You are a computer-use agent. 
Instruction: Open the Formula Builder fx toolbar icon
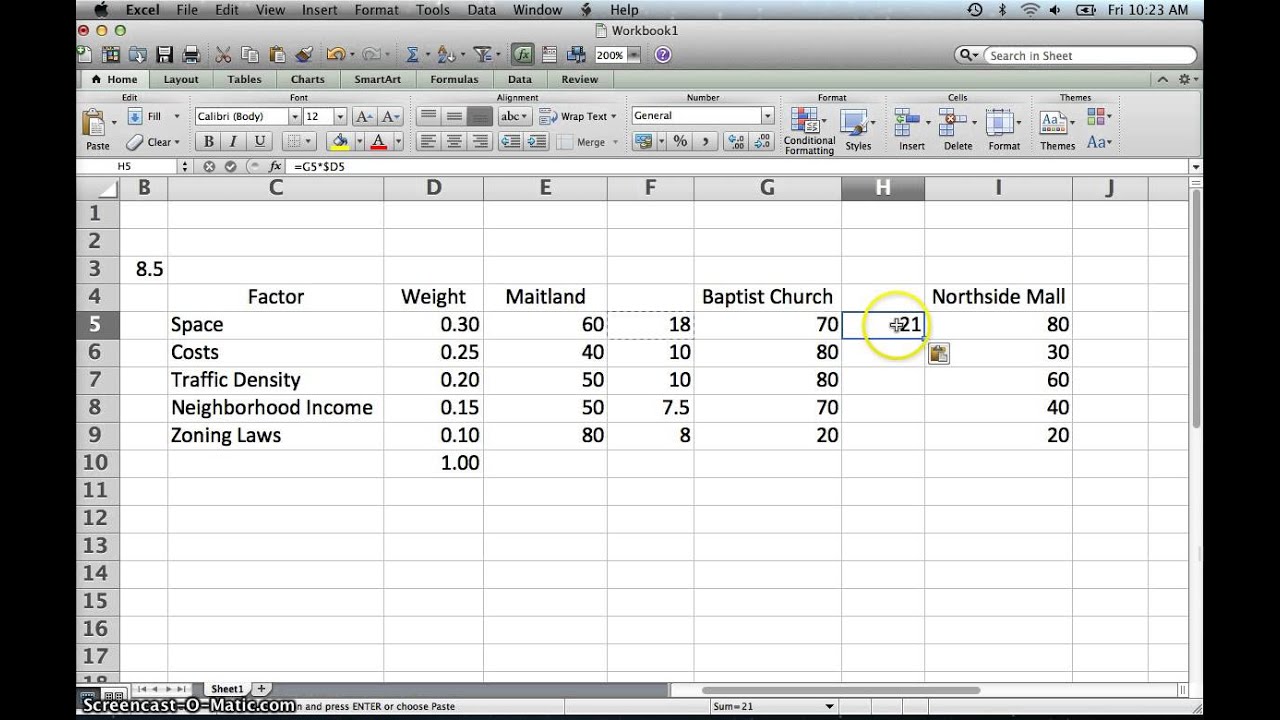click(522, 55)
